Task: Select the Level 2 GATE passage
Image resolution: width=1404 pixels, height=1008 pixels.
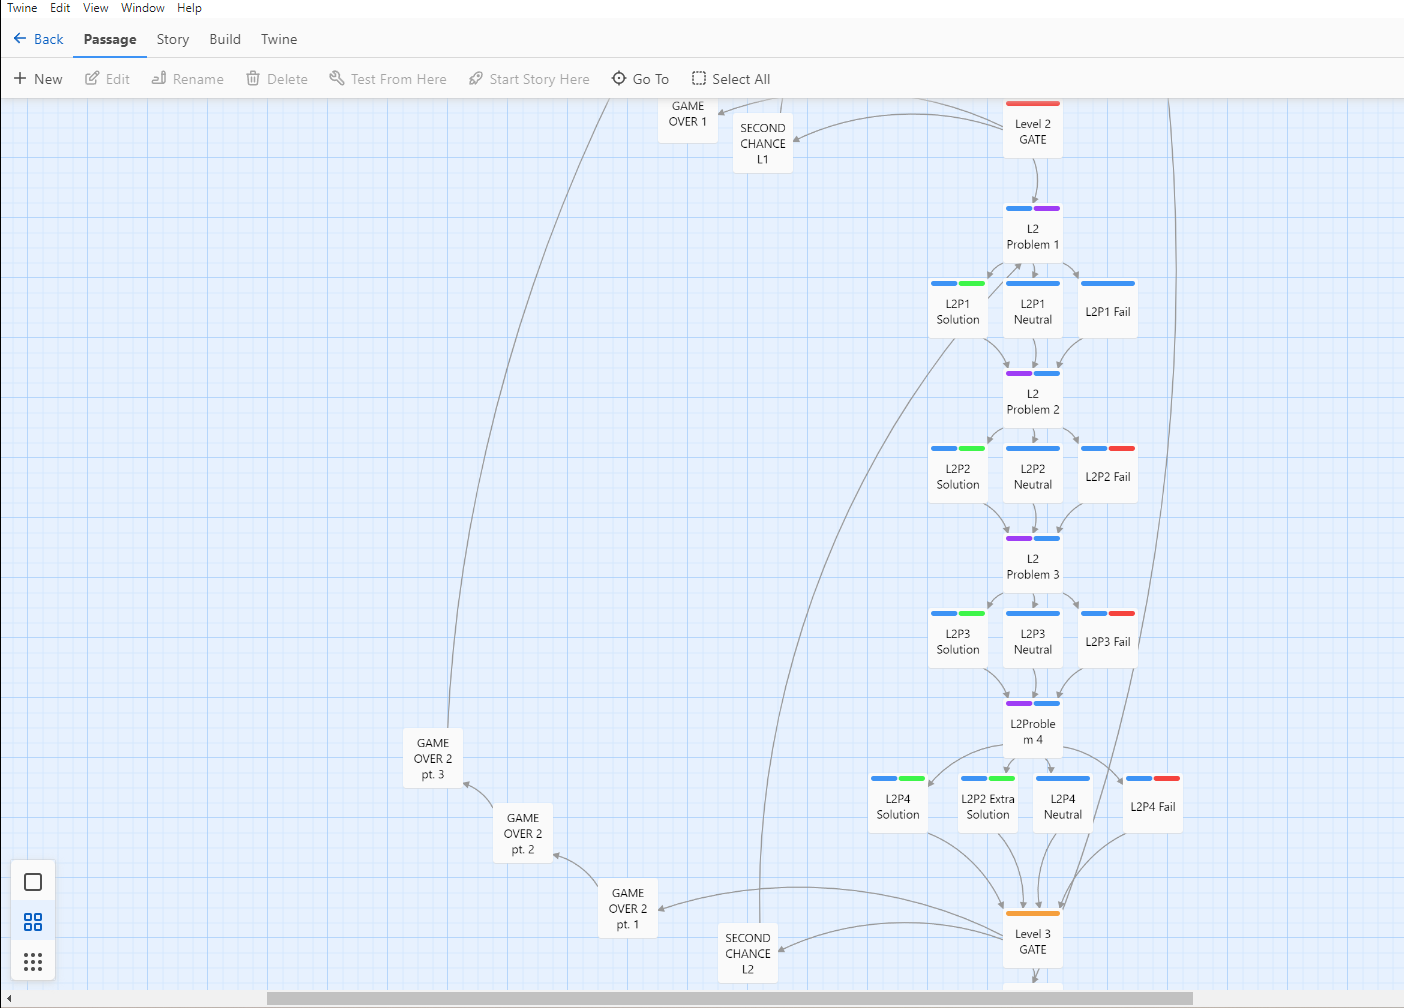Action: coord(1033,129)
